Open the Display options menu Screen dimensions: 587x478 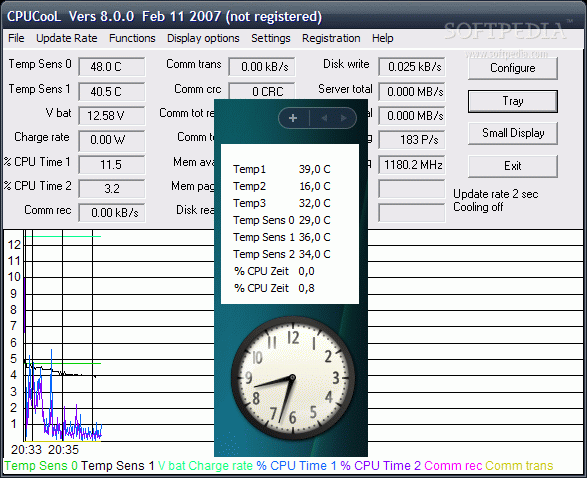(203, 38)
